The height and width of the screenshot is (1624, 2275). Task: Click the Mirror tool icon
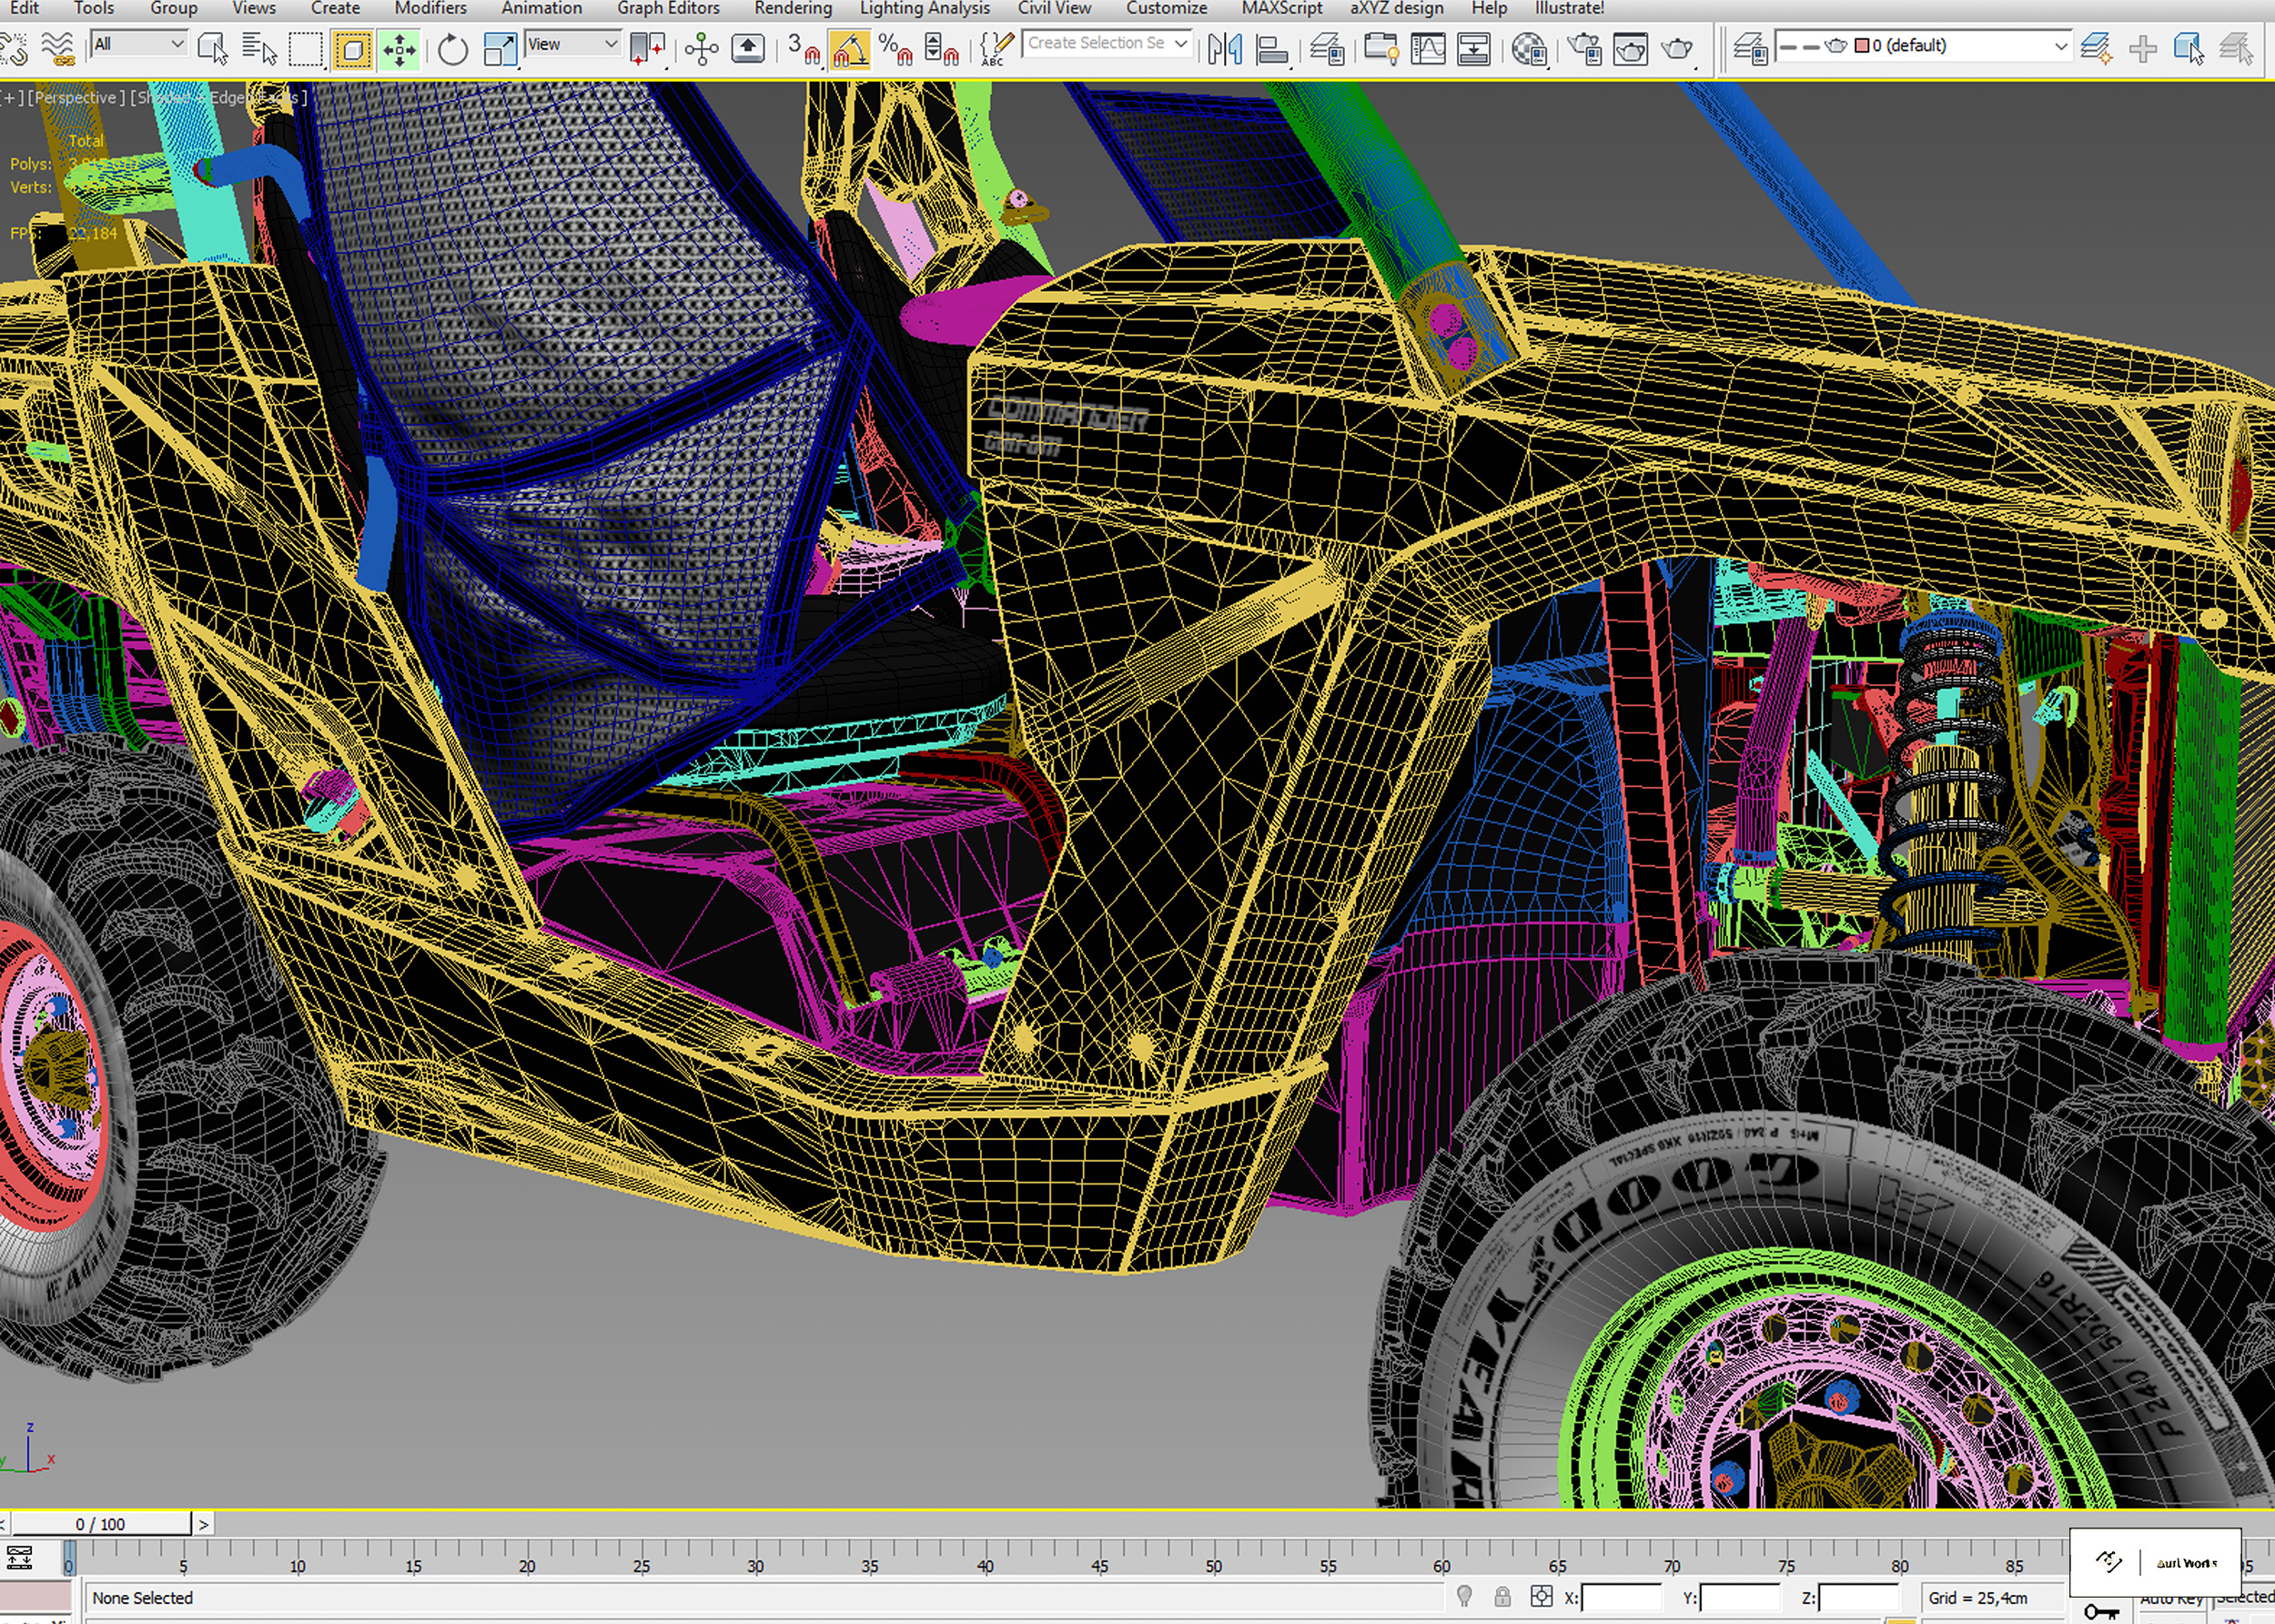[1224, 48]
